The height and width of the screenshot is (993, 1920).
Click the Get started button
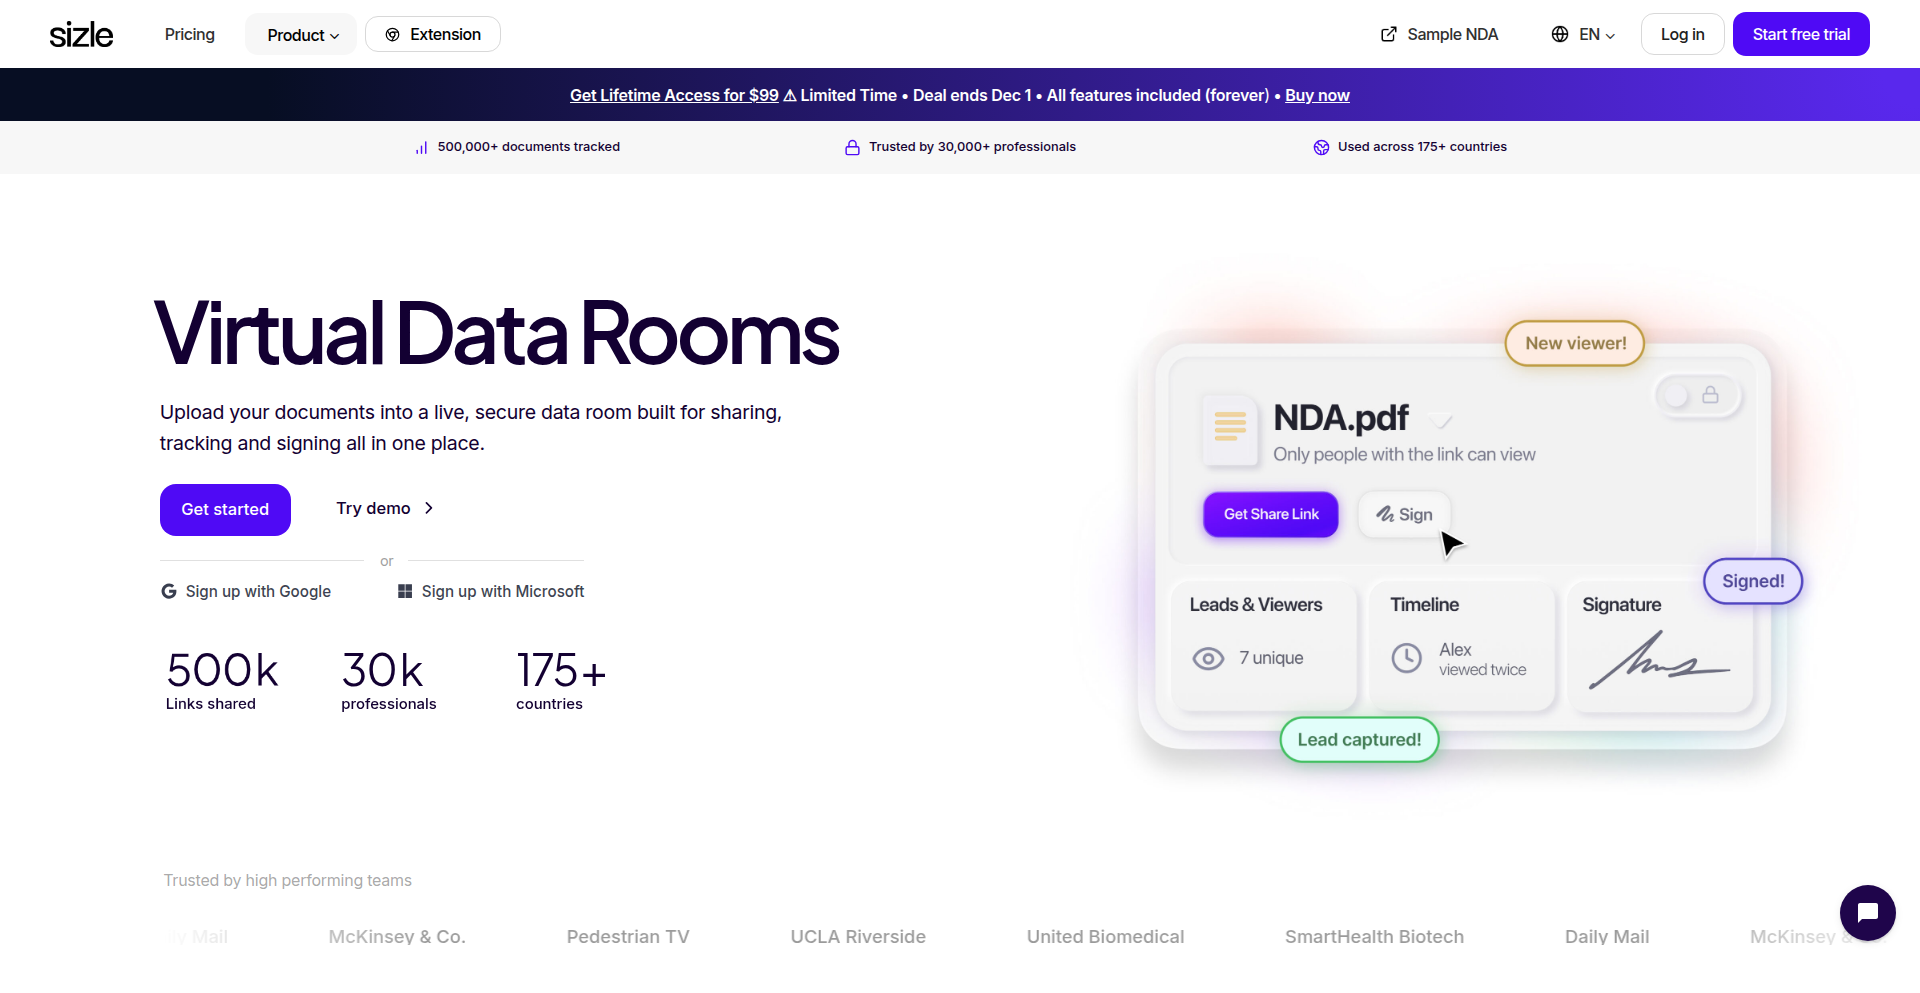point(225,509)
